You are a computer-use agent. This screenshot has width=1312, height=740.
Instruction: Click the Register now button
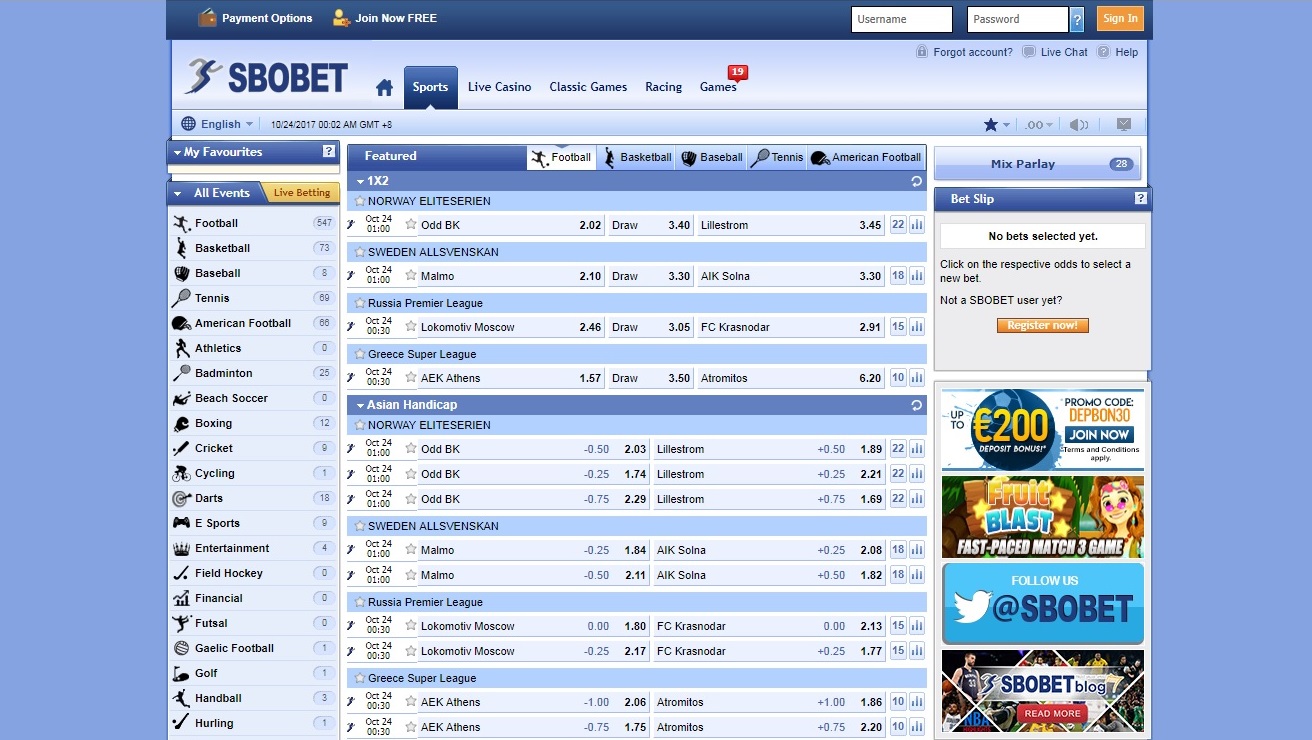1043,325
